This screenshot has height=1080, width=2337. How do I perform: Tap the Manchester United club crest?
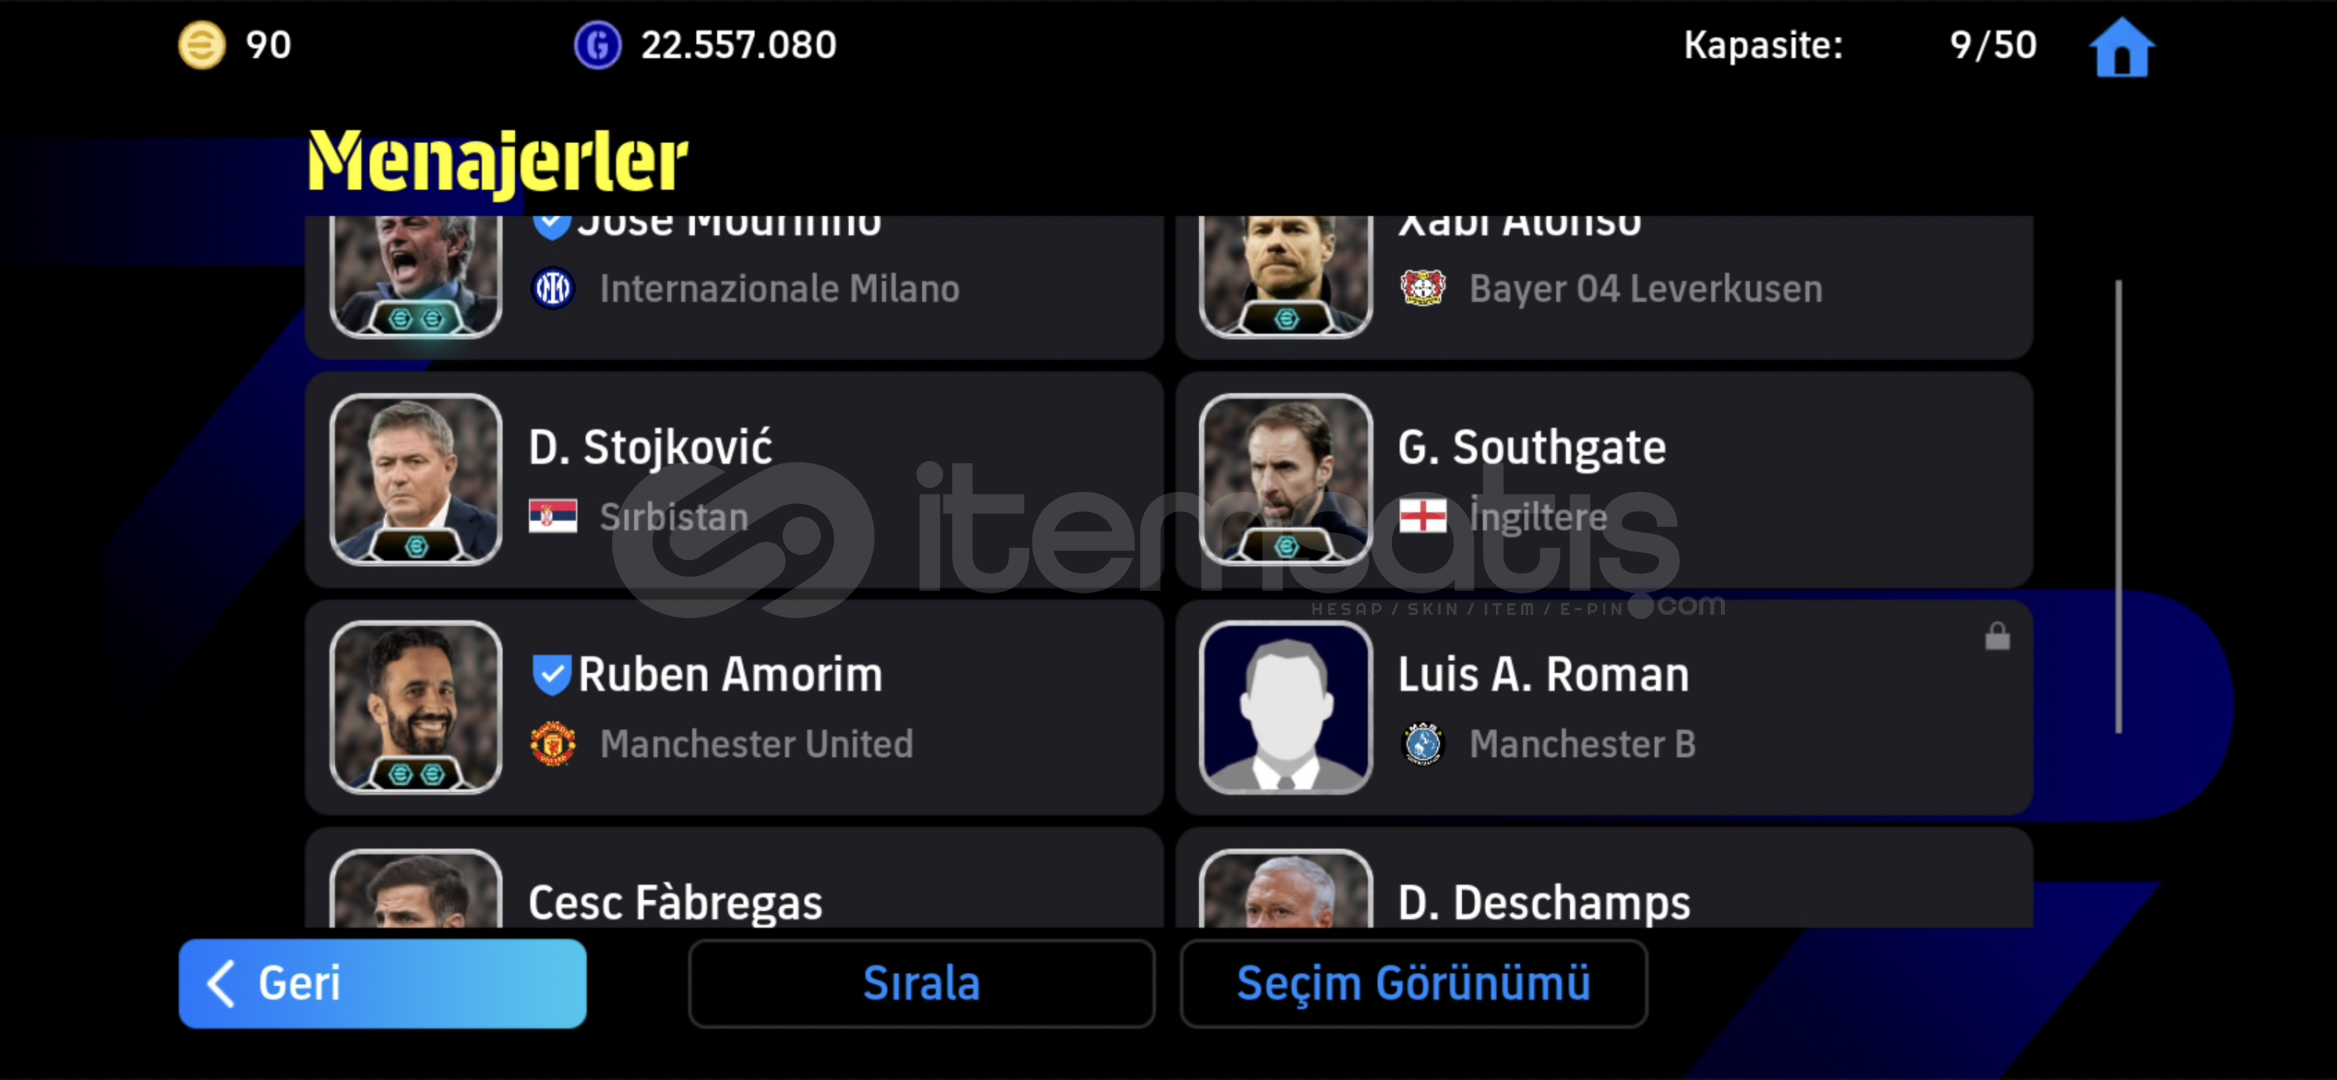tap(552, 744)
